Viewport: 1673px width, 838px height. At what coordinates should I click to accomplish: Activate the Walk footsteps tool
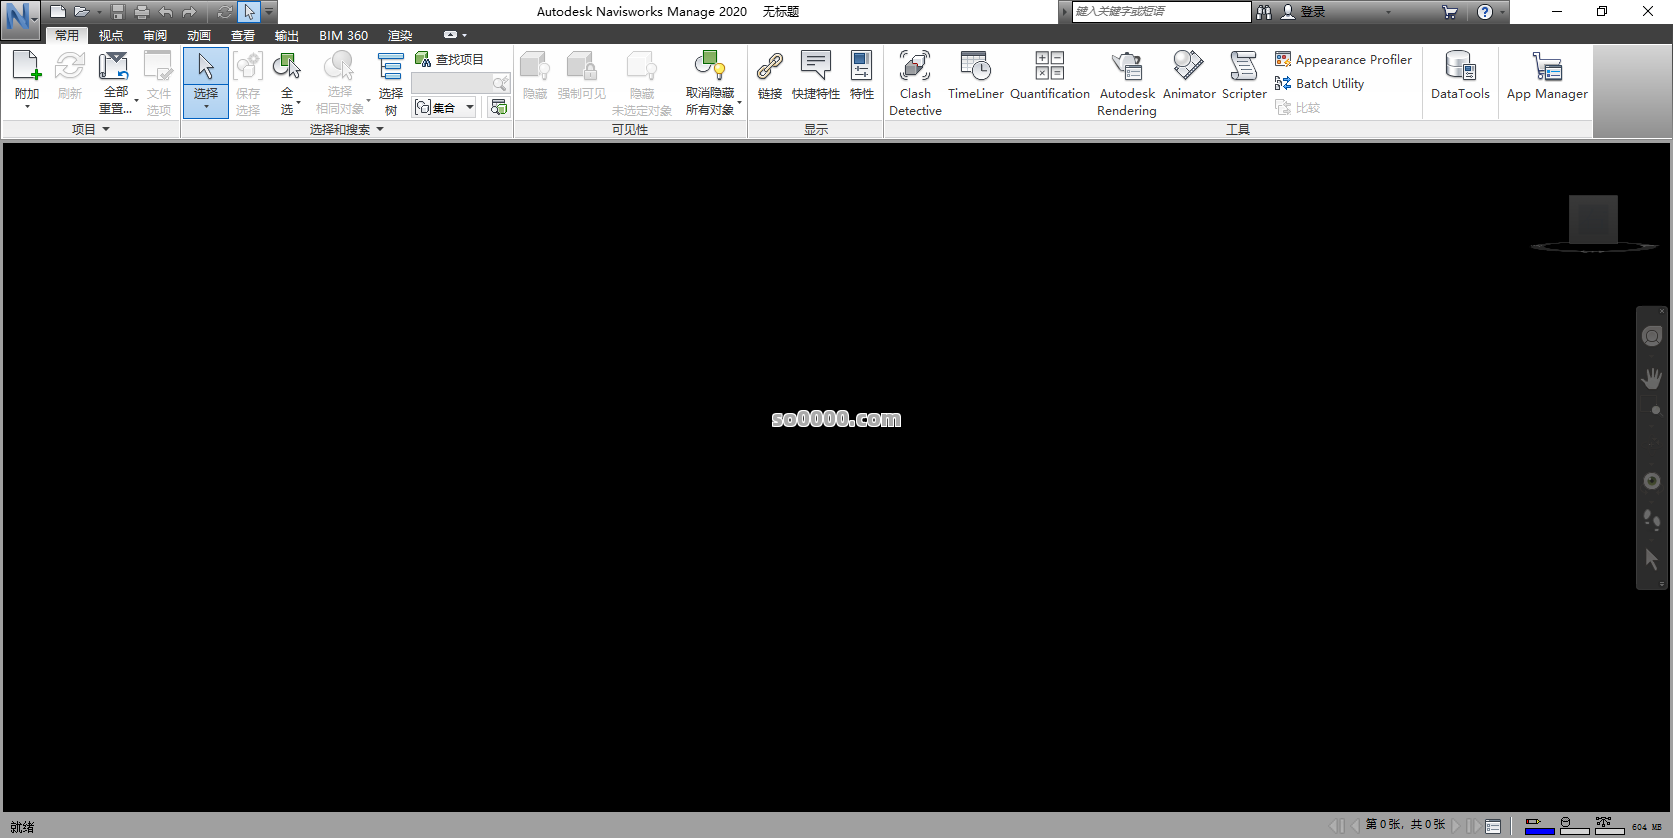tap(1651, 518)
